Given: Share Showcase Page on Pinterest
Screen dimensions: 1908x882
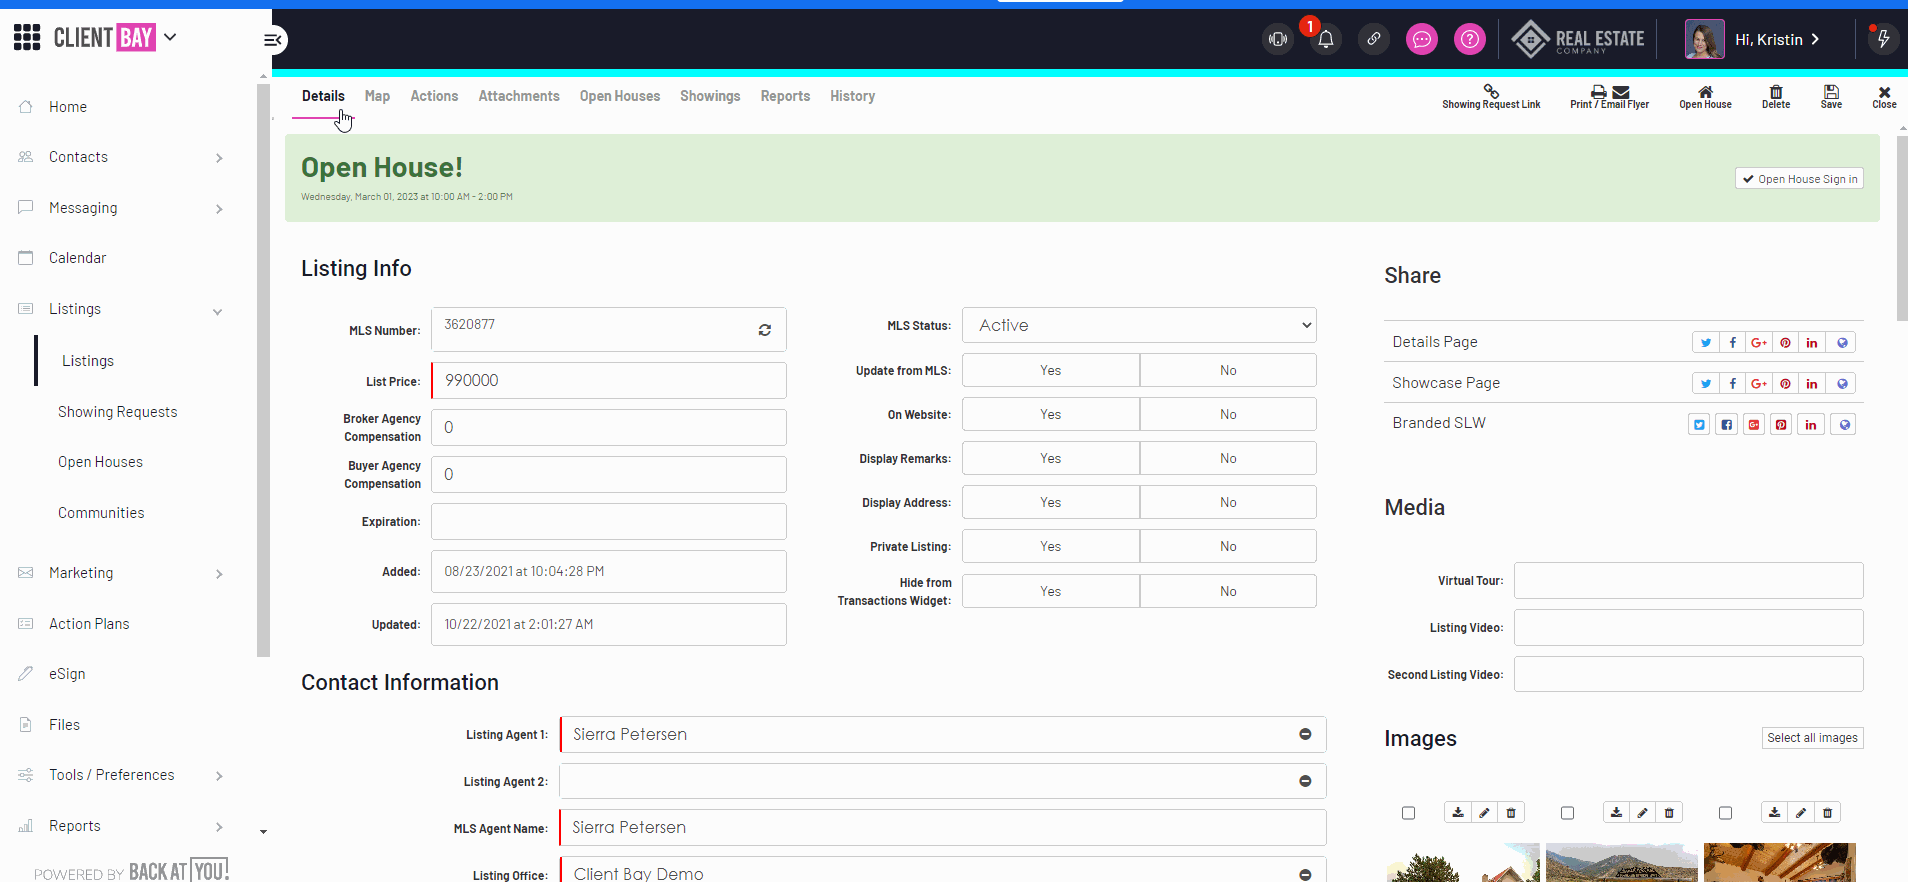Looking at the screenshot, I should coord(1785,384).
